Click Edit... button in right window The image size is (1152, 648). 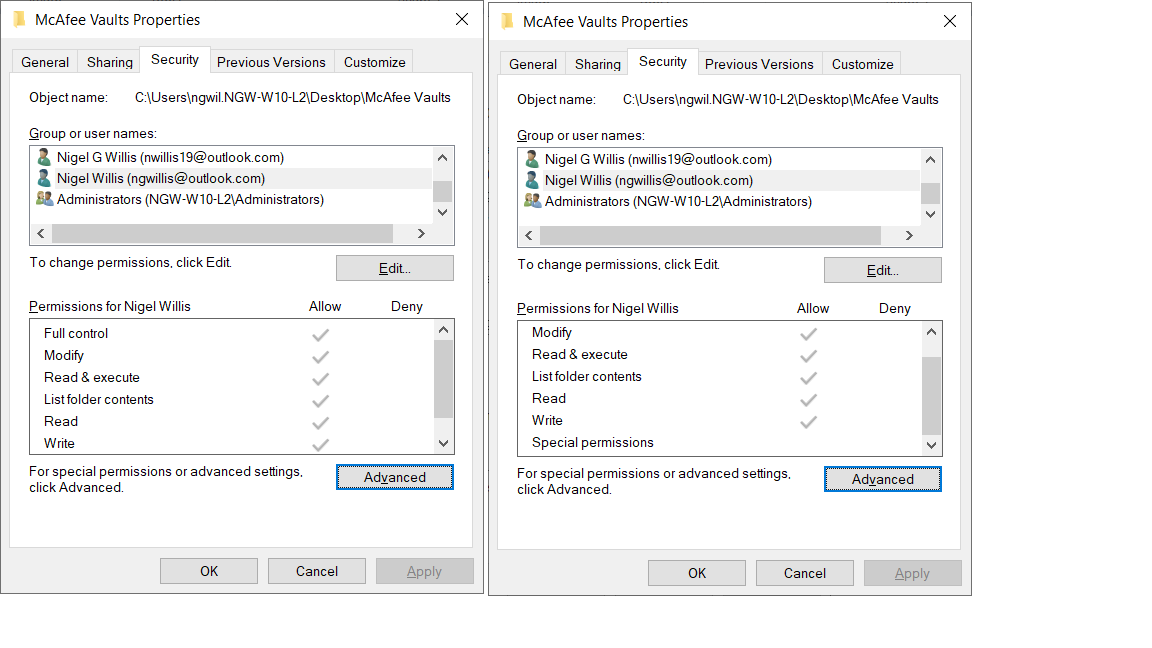pyautogui.click(x=882, y=270)
